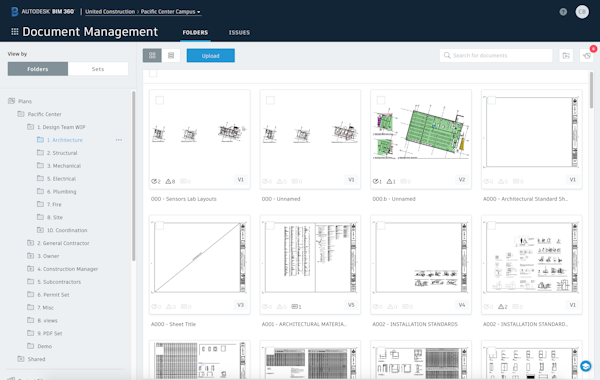Check the select-all checkbox above thumbnails
Viewport: 600px width, 380px height.
153,73
